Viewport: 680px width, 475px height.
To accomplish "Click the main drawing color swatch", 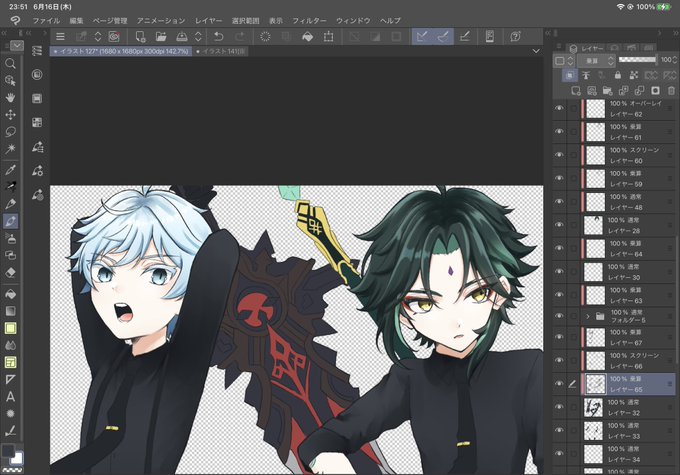I will point(7,450).
